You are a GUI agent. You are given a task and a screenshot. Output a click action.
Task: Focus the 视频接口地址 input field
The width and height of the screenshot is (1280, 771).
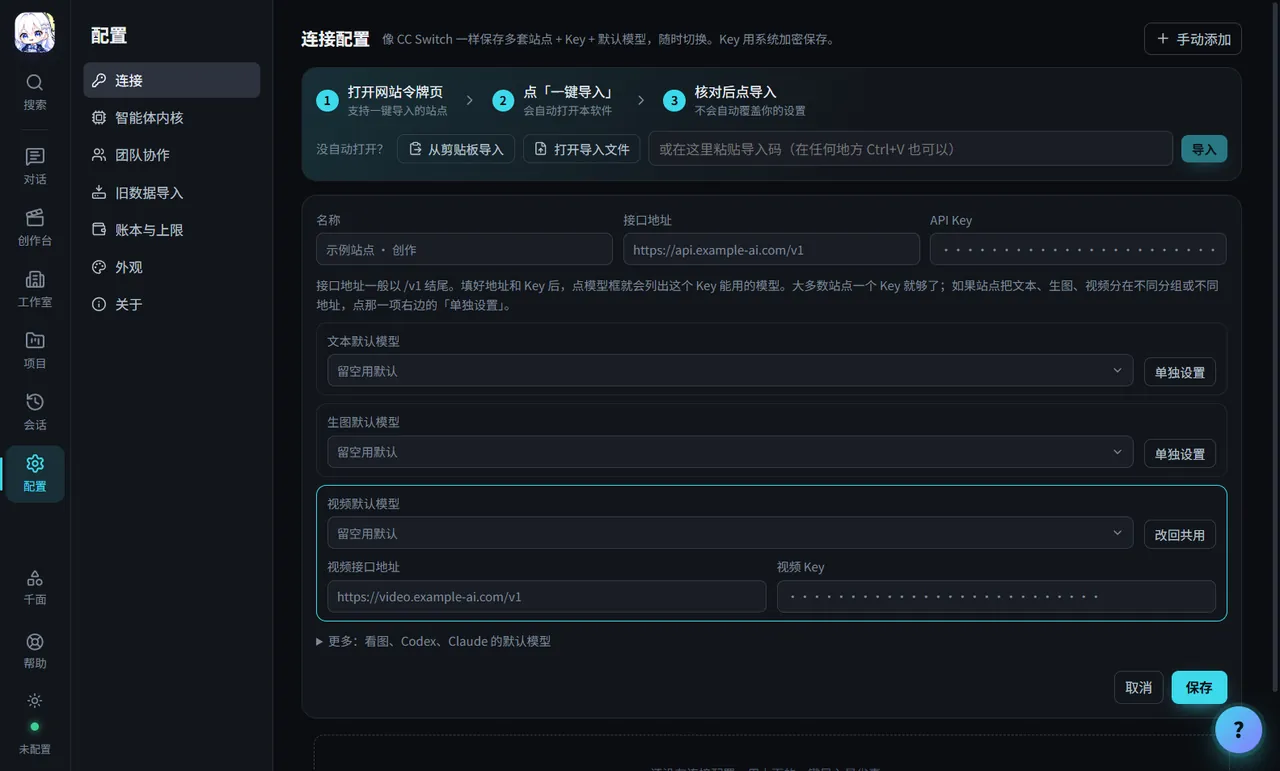pos(546,597)
